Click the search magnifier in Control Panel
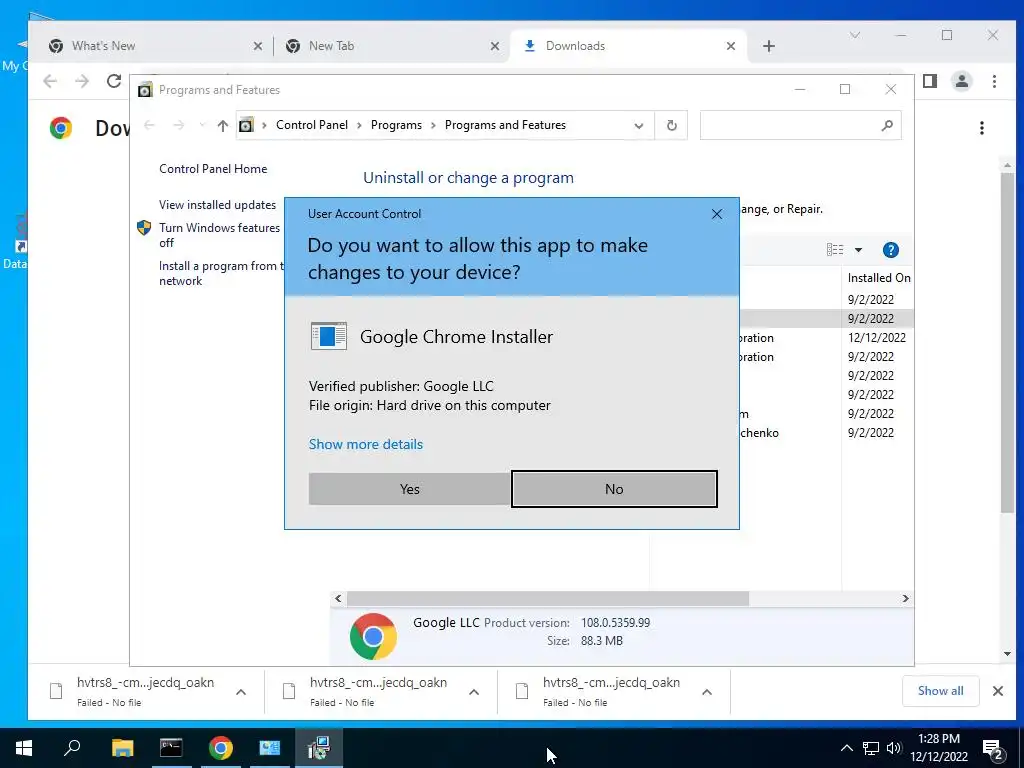 [887, 125]
